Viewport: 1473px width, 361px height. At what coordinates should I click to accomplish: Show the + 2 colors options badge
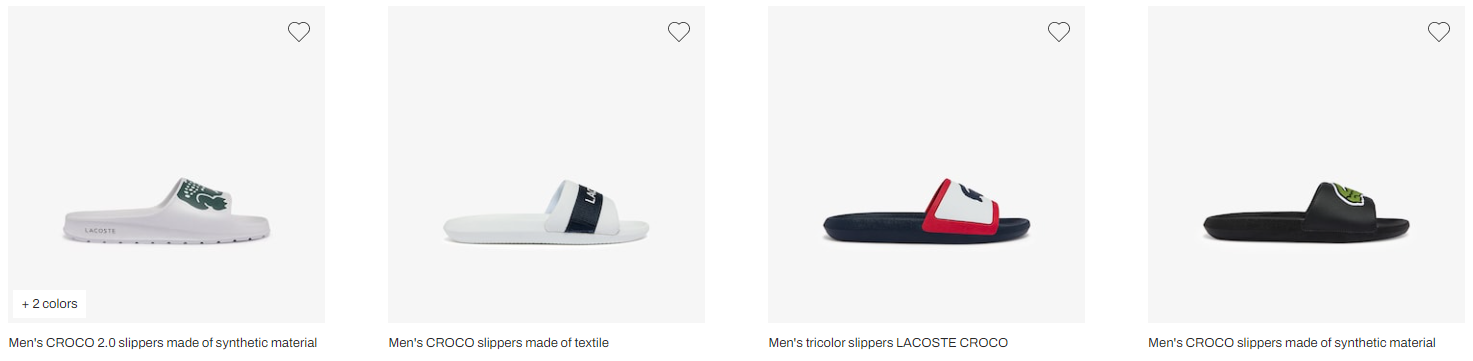[49, 304]
